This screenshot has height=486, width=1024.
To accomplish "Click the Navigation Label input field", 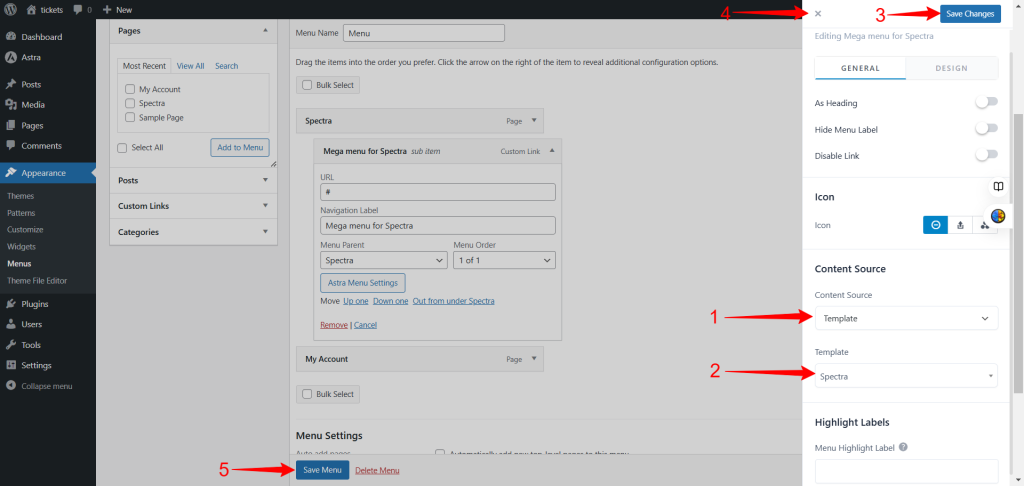I will [x=438, y=225].
